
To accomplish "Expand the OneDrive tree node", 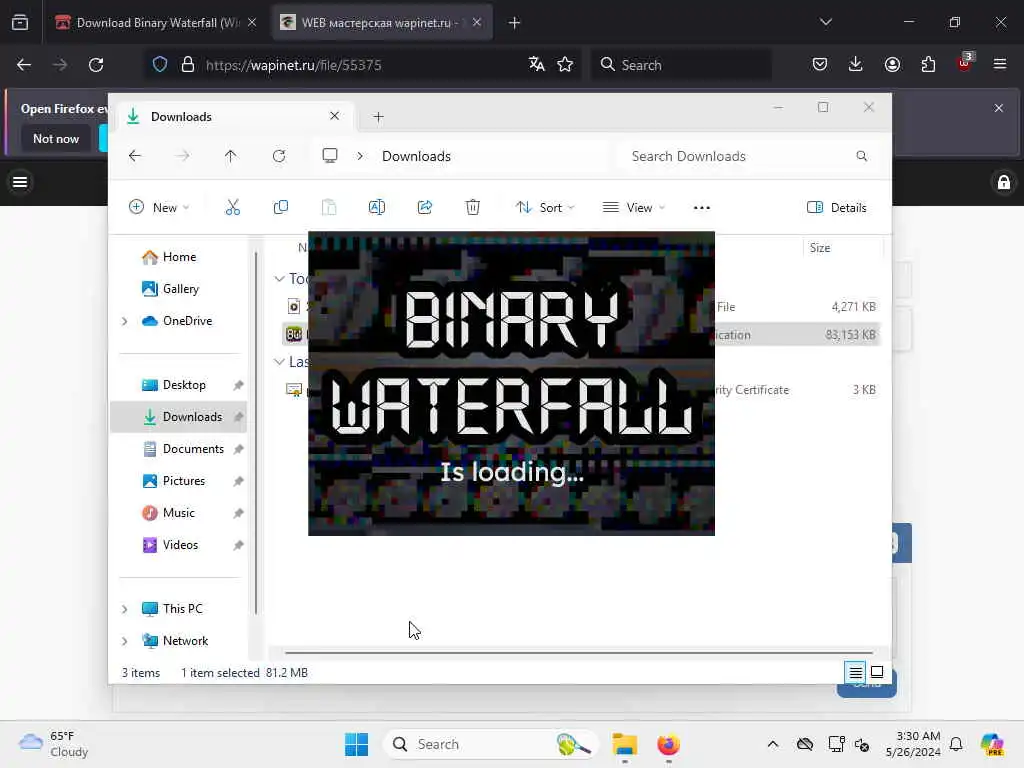I will [125, 321].
